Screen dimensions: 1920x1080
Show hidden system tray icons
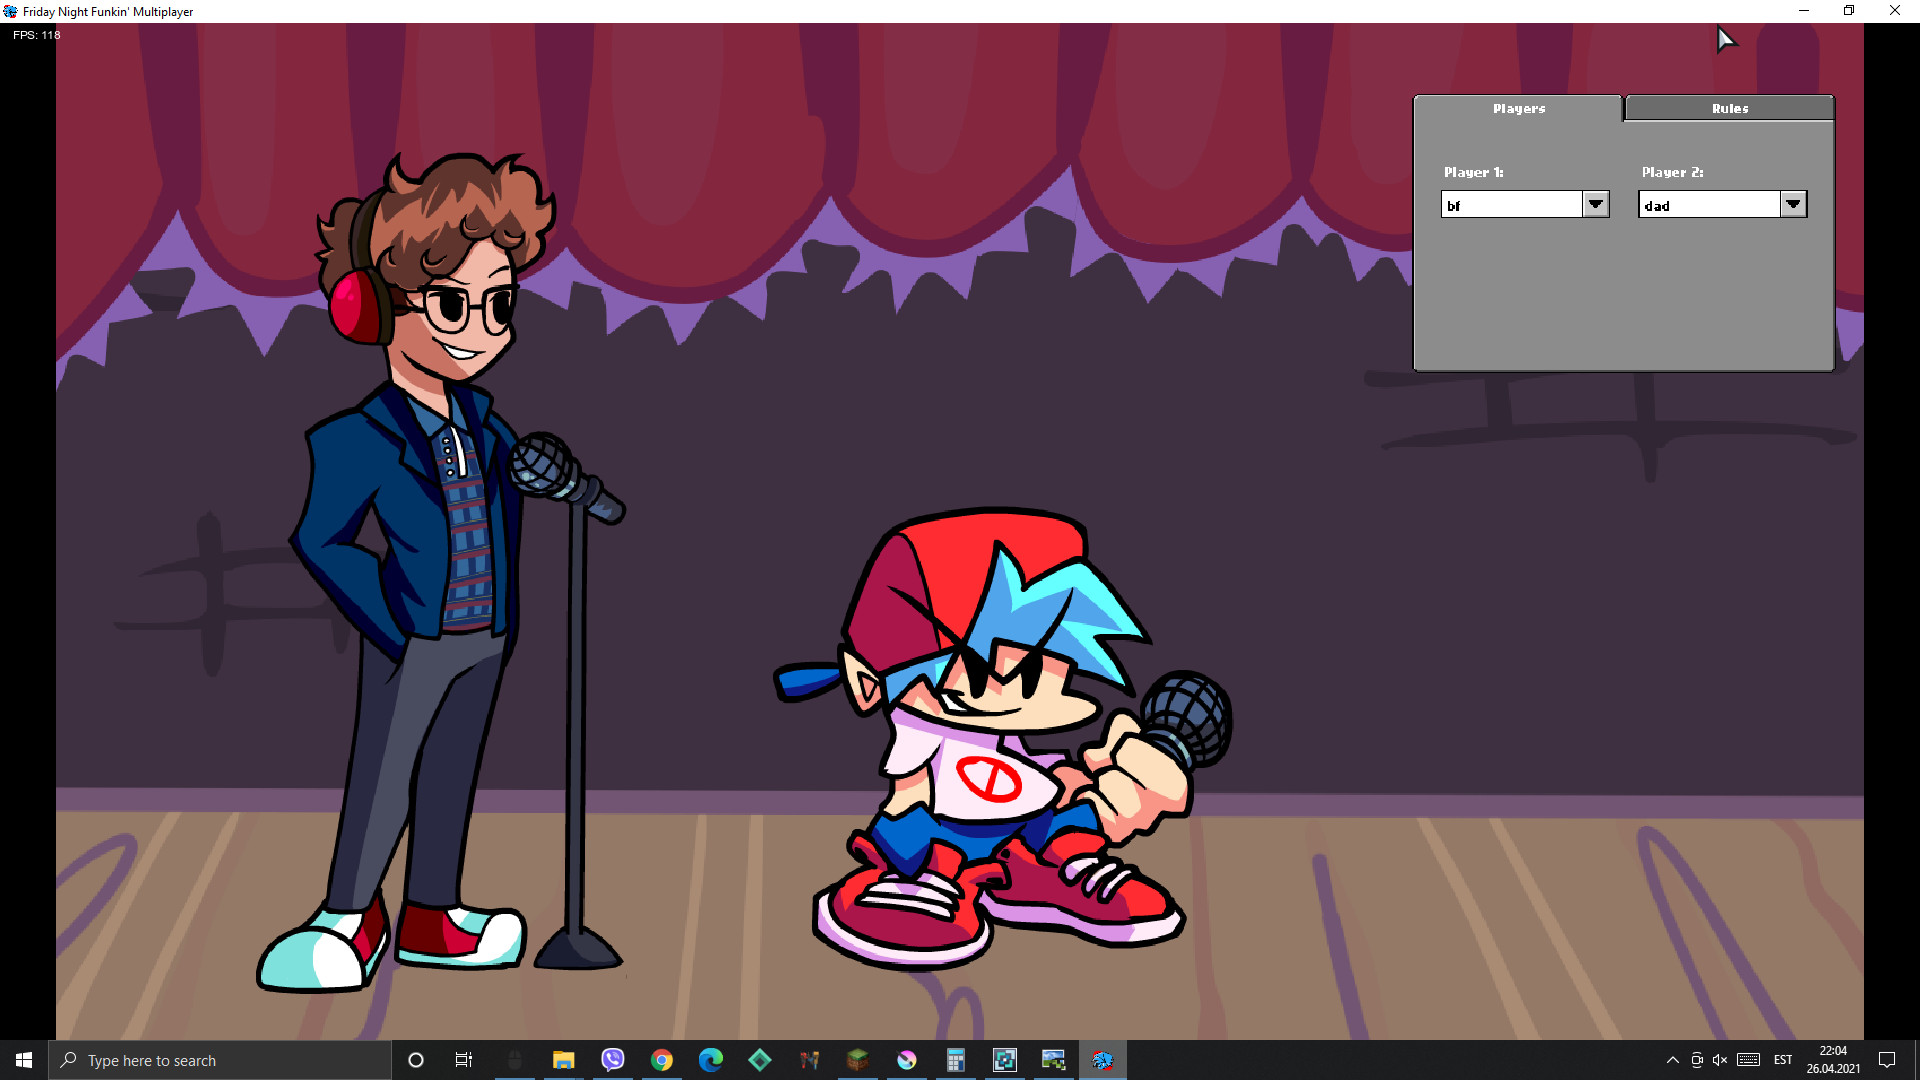tap(1672, 1060)
